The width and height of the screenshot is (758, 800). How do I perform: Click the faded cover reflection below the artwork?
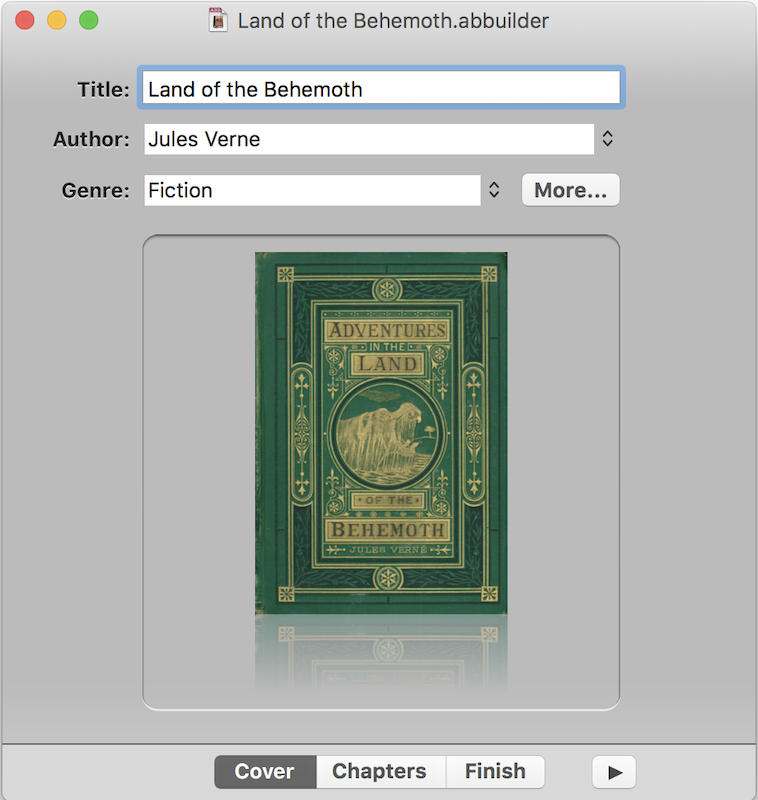381,652
